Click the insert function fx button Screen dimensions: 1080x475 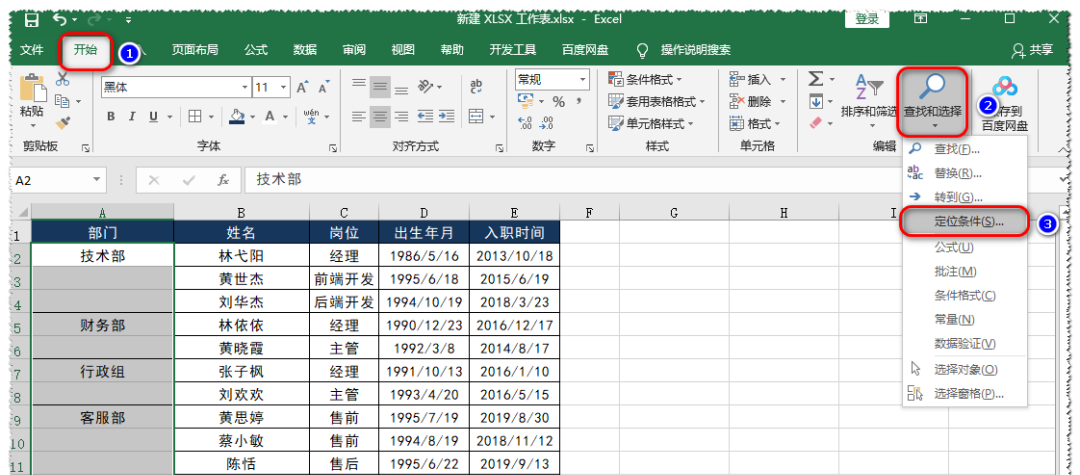pos(223,180)
